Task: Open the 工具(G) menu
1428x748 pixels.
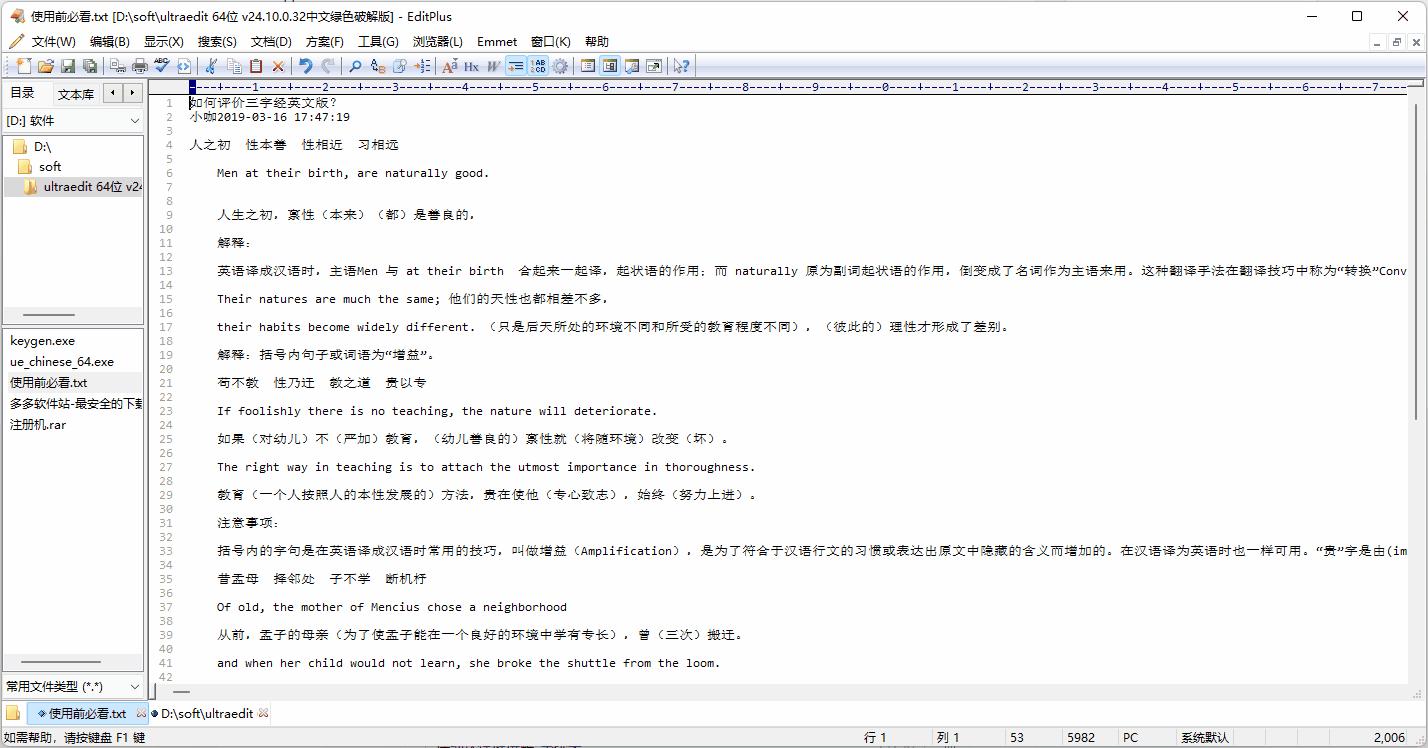Action: (378, 41)
